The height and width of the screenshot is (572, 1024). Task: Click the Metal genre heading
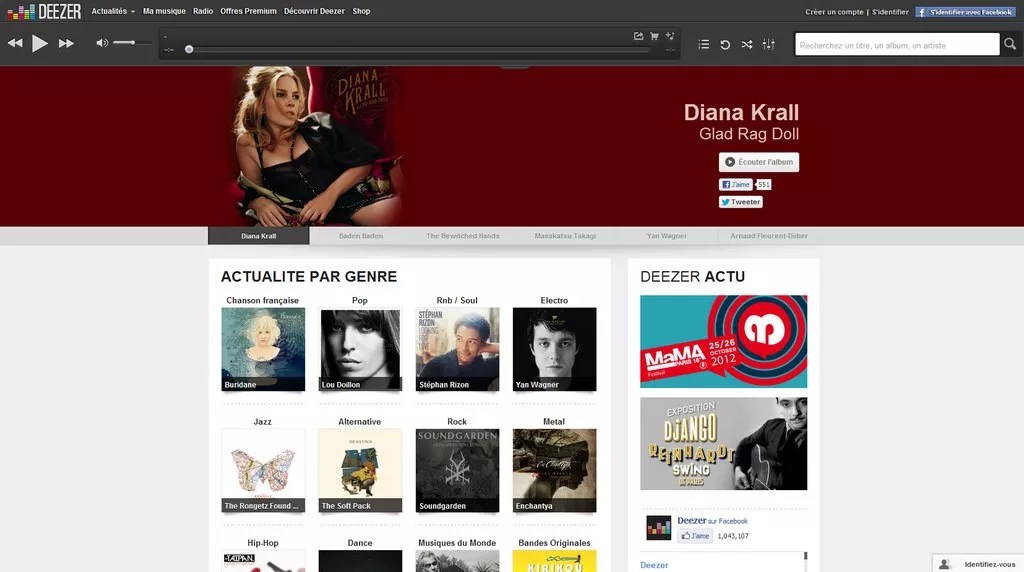pos(554,422)
